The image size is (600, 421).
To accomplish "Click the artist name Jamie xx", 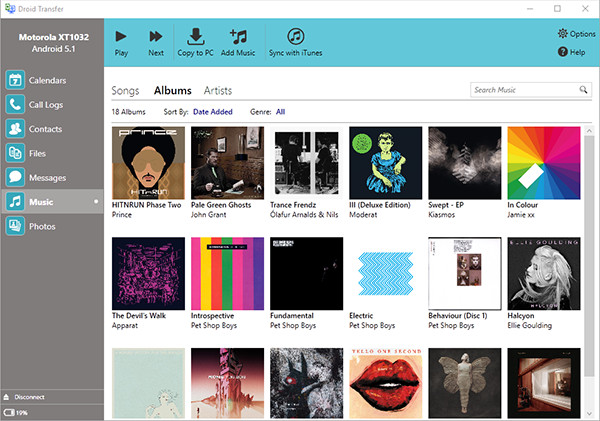I will click(x=521, y=215).
